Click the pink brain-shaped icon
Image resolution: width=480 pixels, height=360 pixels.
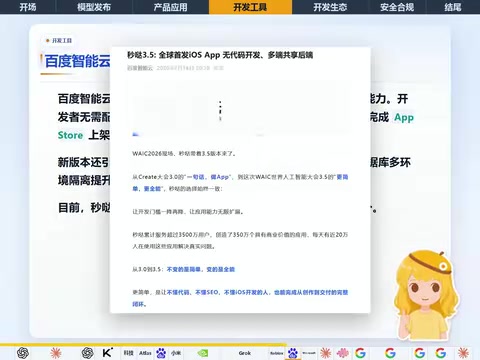(x=343, y=353)
